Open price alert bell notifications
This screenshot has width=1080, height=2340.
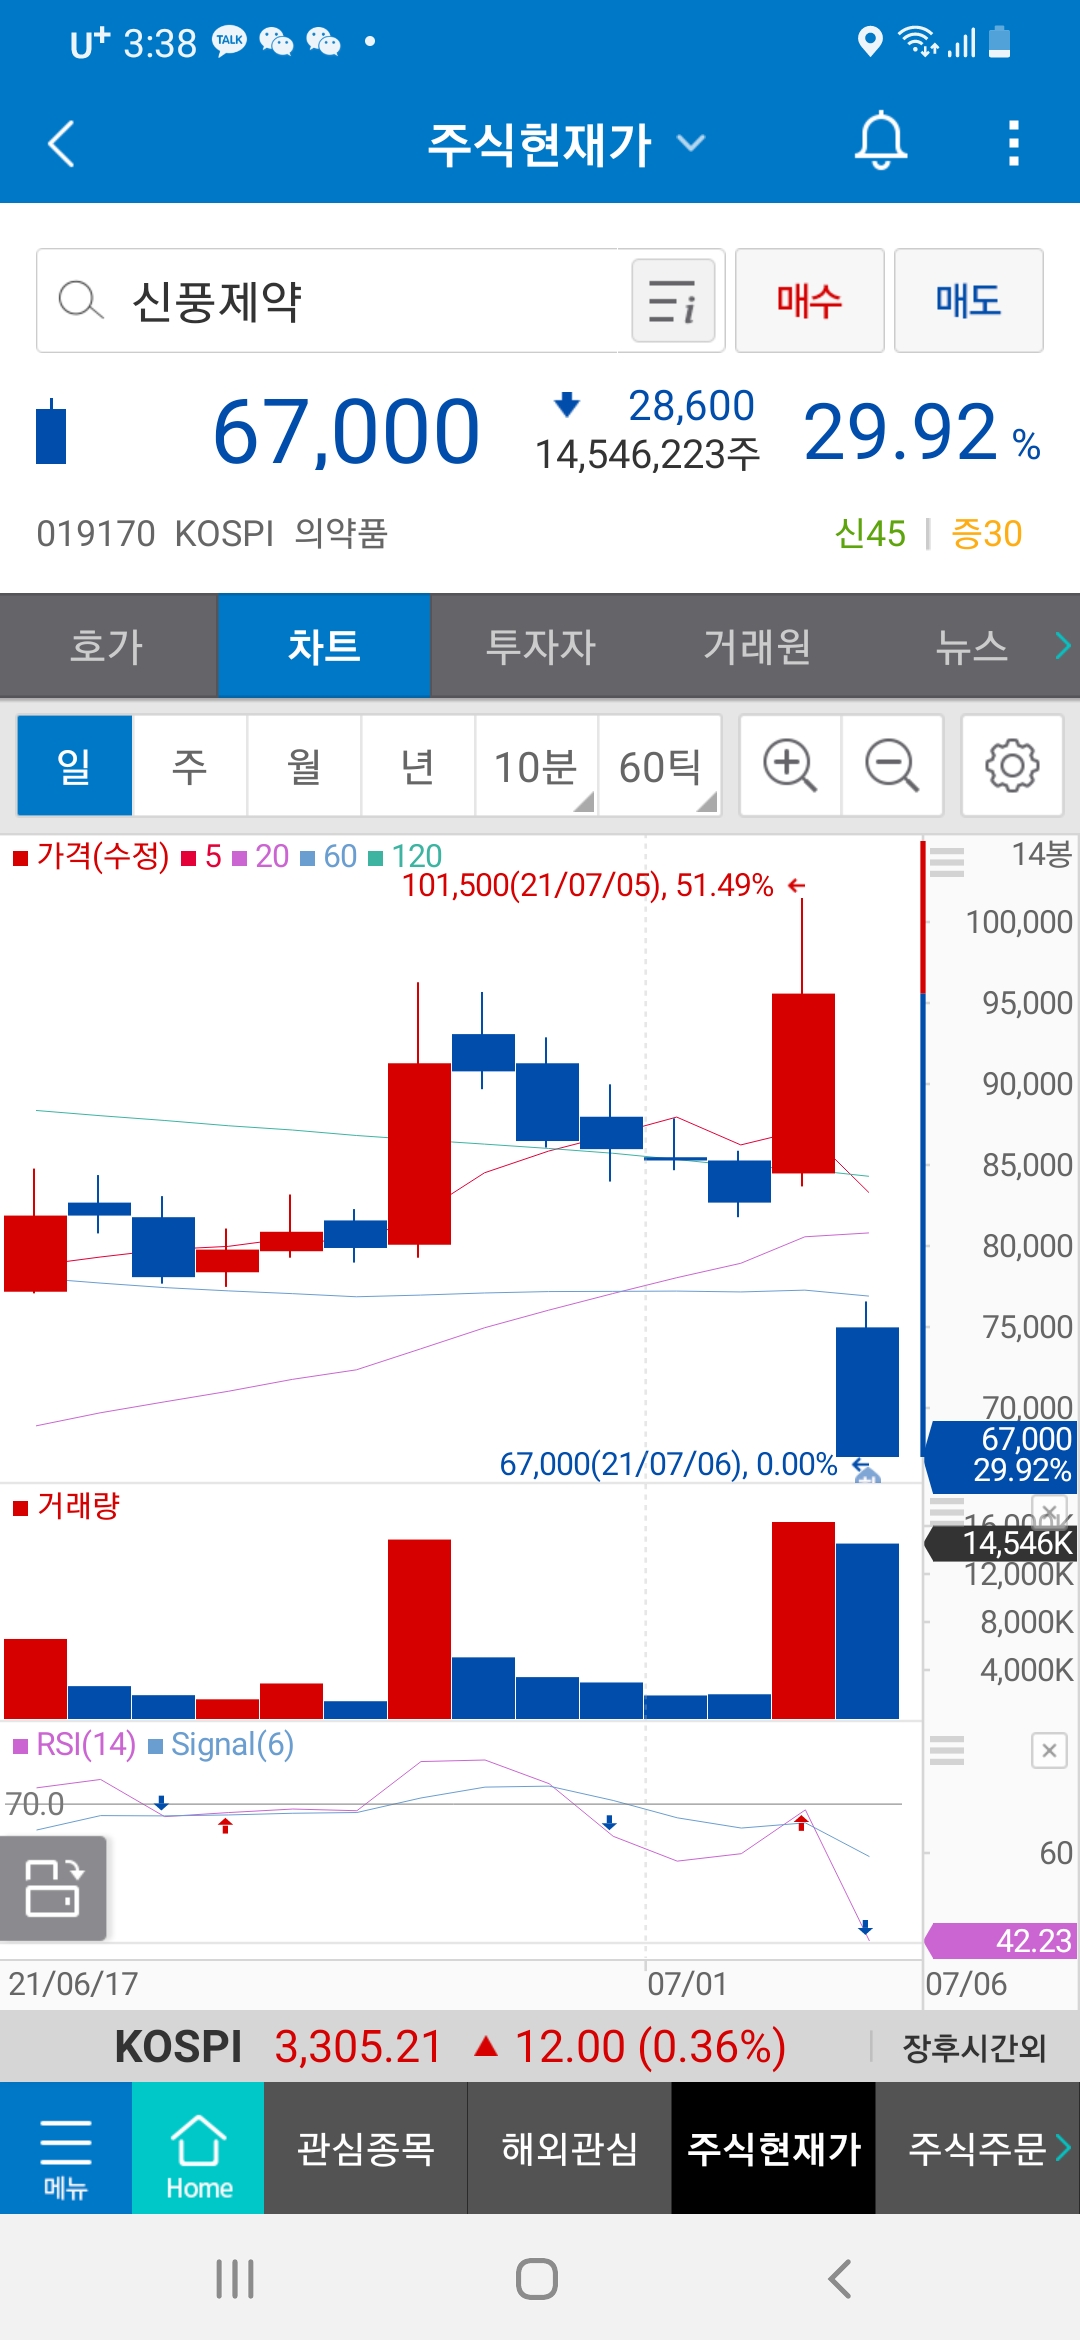pos(880,142)
